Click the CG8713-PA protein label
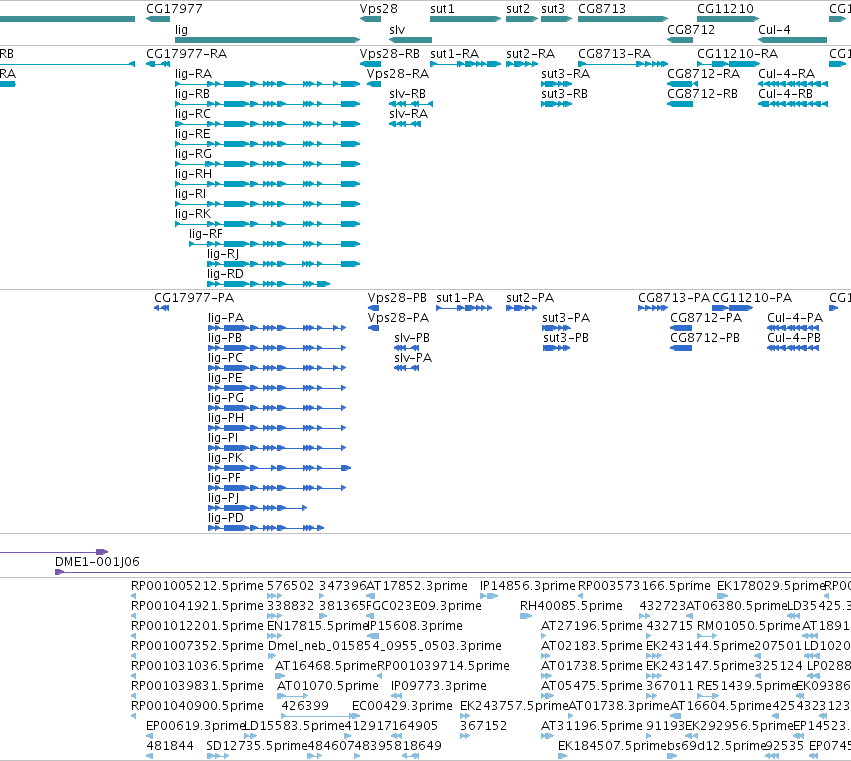The image size is (851, 761). [674, 298]
